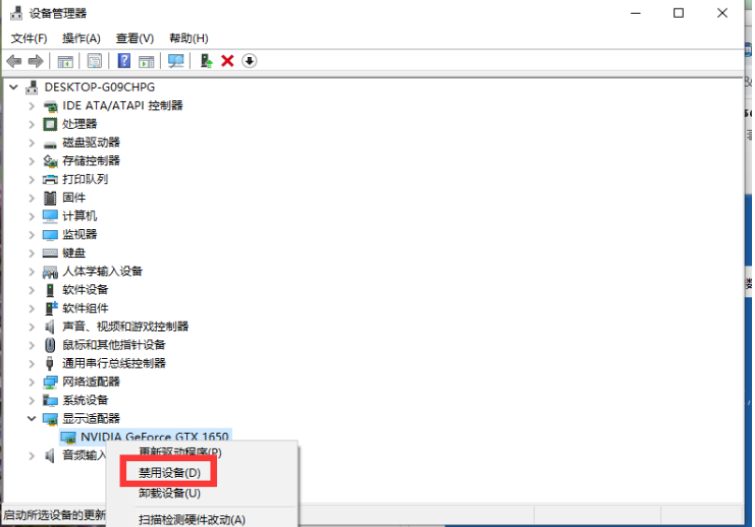Click the red X Uninstall device icon
This screenshot has height=527, width=755.
click(x=227, y=61)
